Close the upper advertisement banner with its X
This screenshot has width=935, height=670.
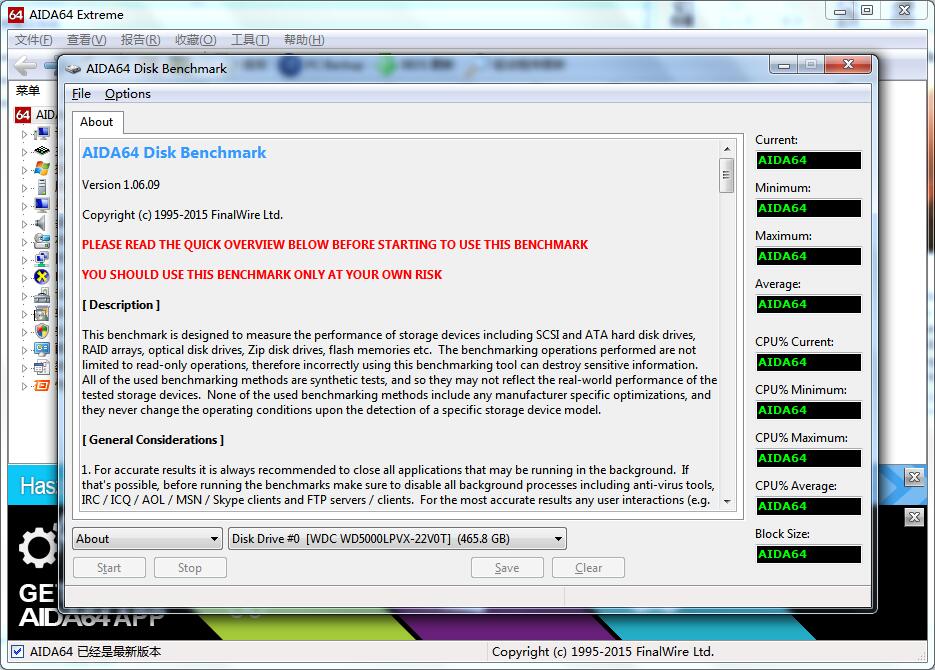coord(913,477)
